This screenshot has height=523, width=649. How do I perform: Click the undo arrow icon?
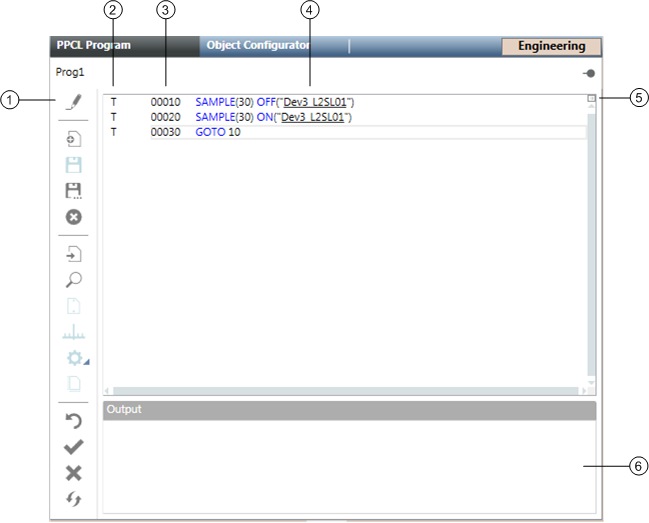click(x=73, y=421)
